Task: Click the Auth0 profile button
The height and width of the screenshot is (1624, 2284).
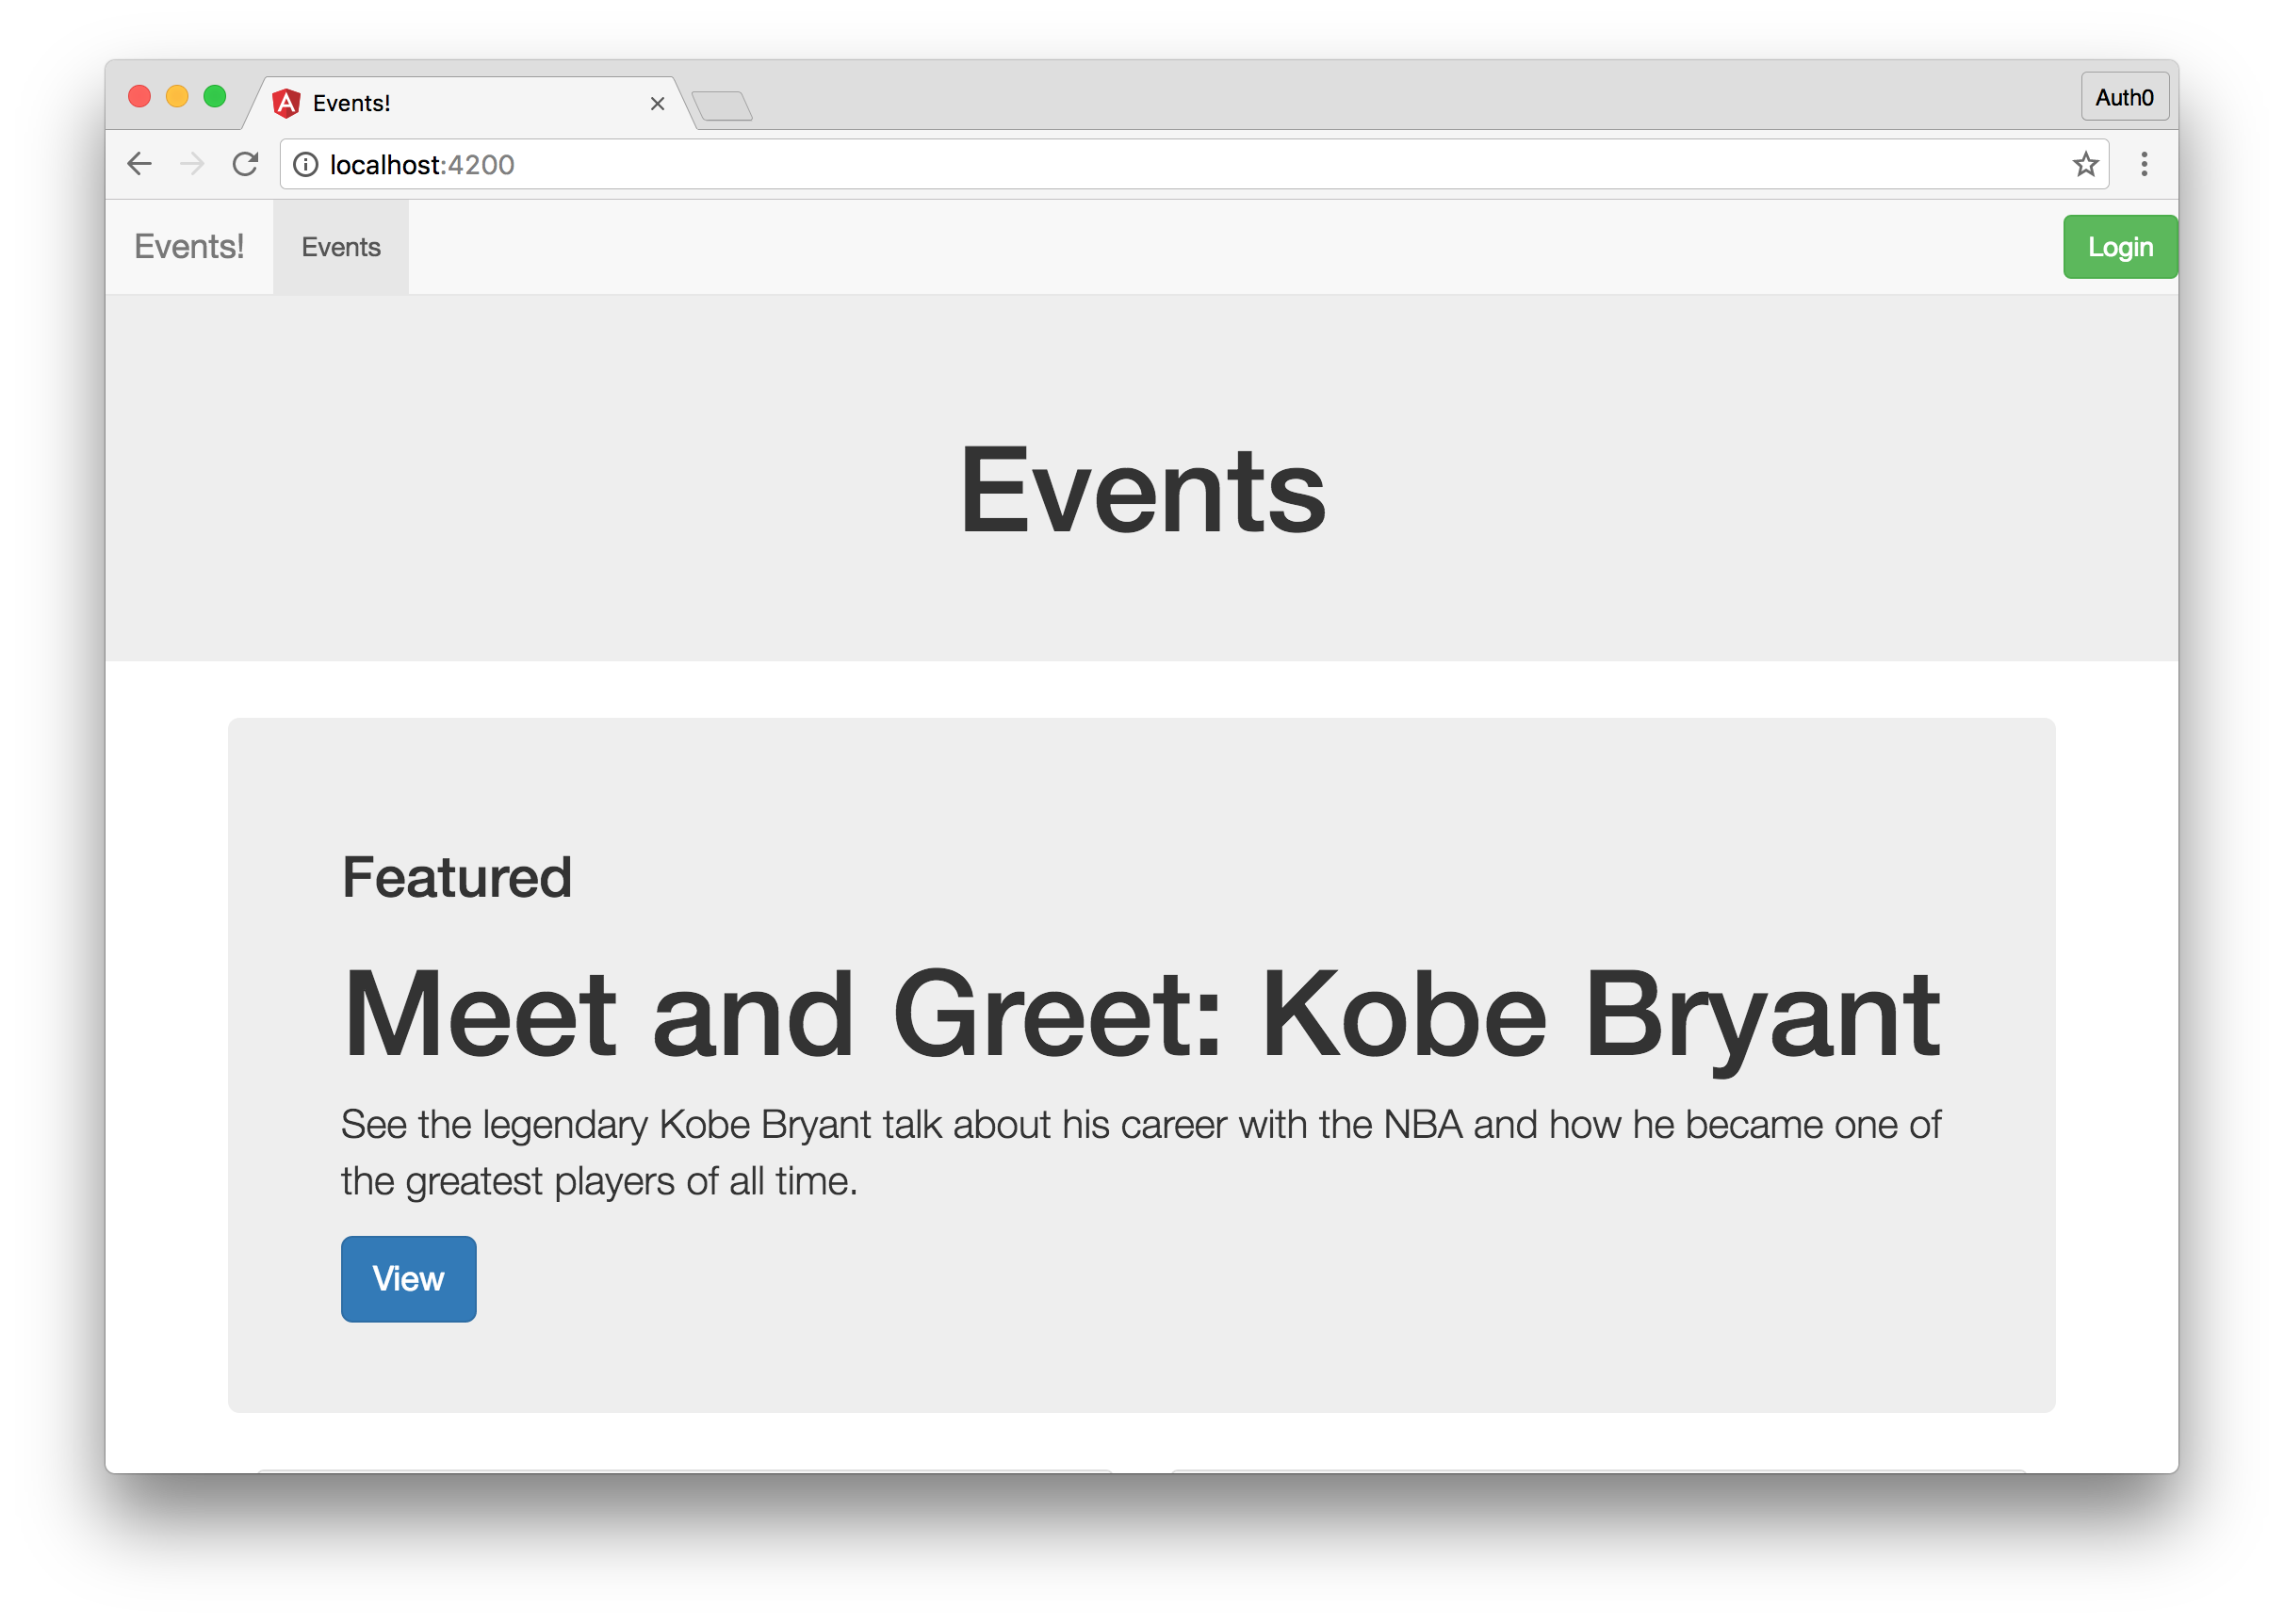Action: (2124, 97)
